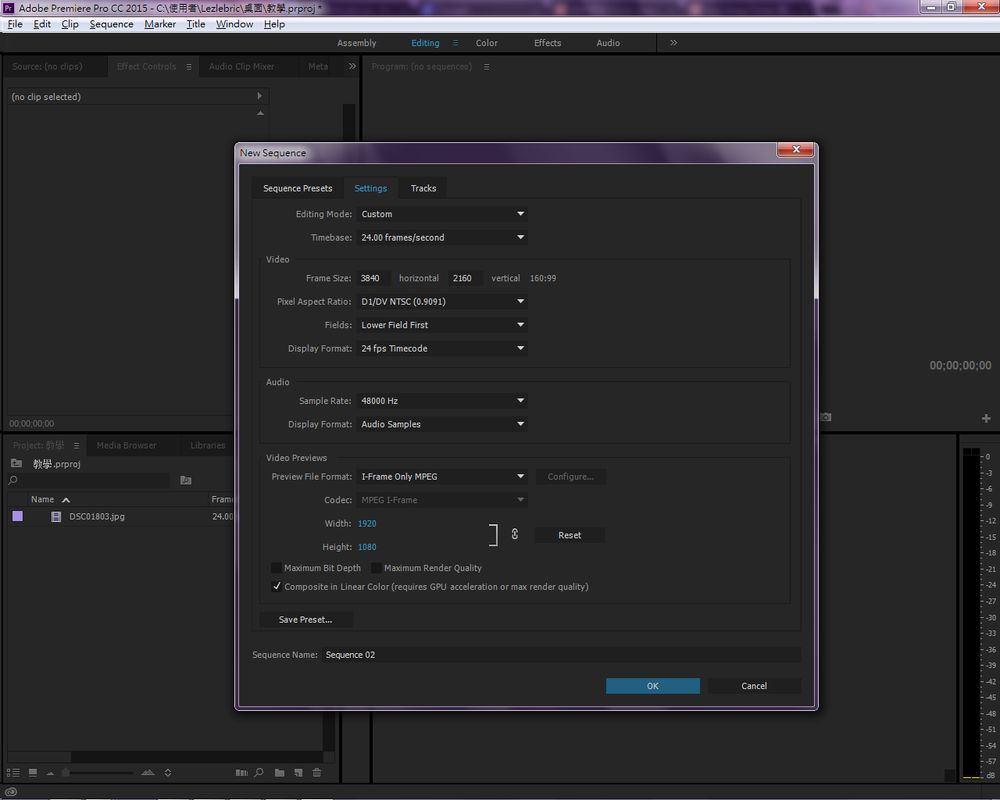This screenshot has height=800, width=1000.
Task: Click the chain link icon for preview size
Action: tap(515, 534)
